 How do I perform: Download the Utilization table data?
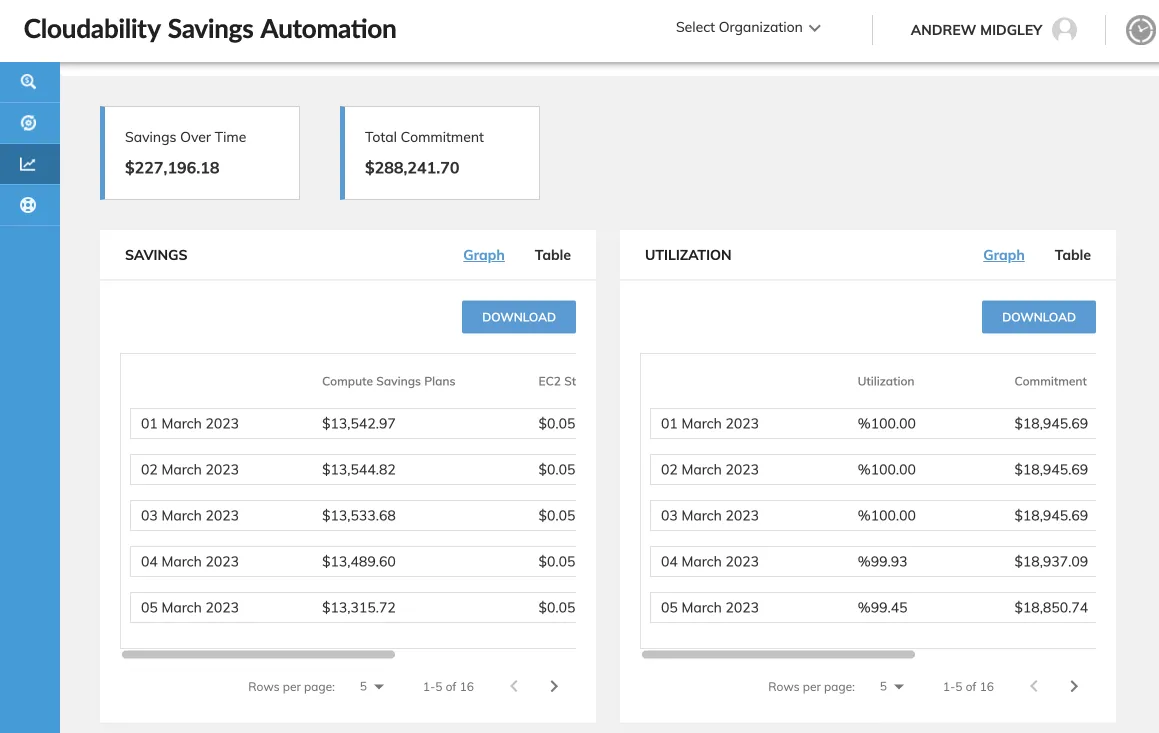1039,317
